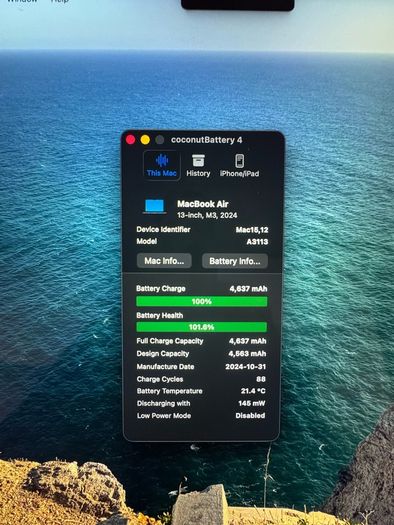
Task: Click the MacBook Air heading
Action: click(x=203, y=204)
